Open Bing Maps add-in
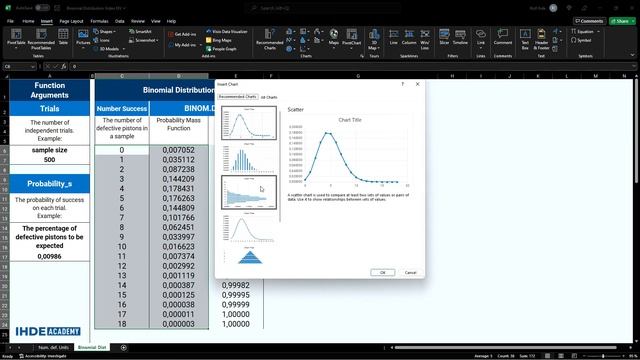Image resolution: width=640 pixels, height=360 pixels. click(218, 40)
